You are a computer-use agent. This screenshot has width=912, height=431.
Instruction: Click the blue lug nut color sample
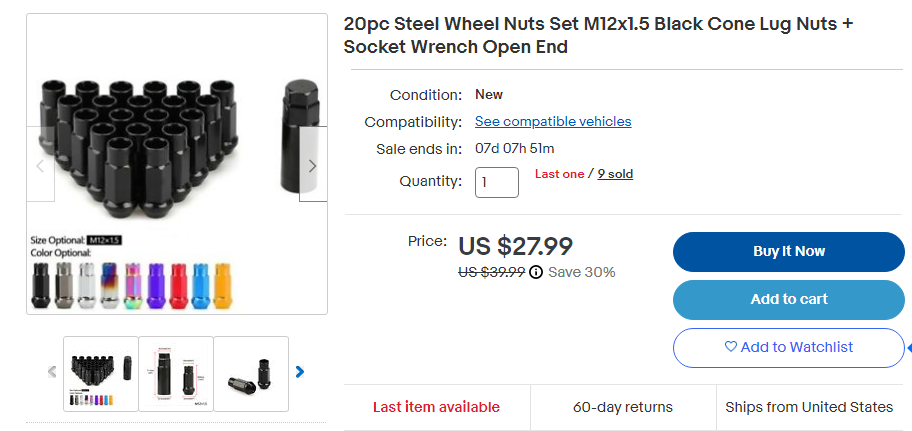point(201,286)
